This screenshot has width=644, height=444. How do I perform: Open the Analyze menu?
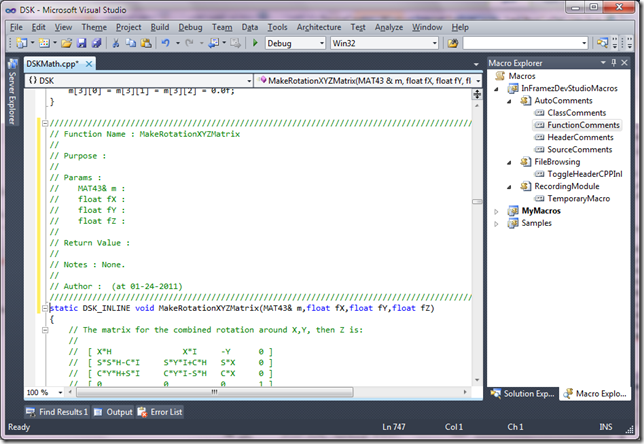(389, 27)
